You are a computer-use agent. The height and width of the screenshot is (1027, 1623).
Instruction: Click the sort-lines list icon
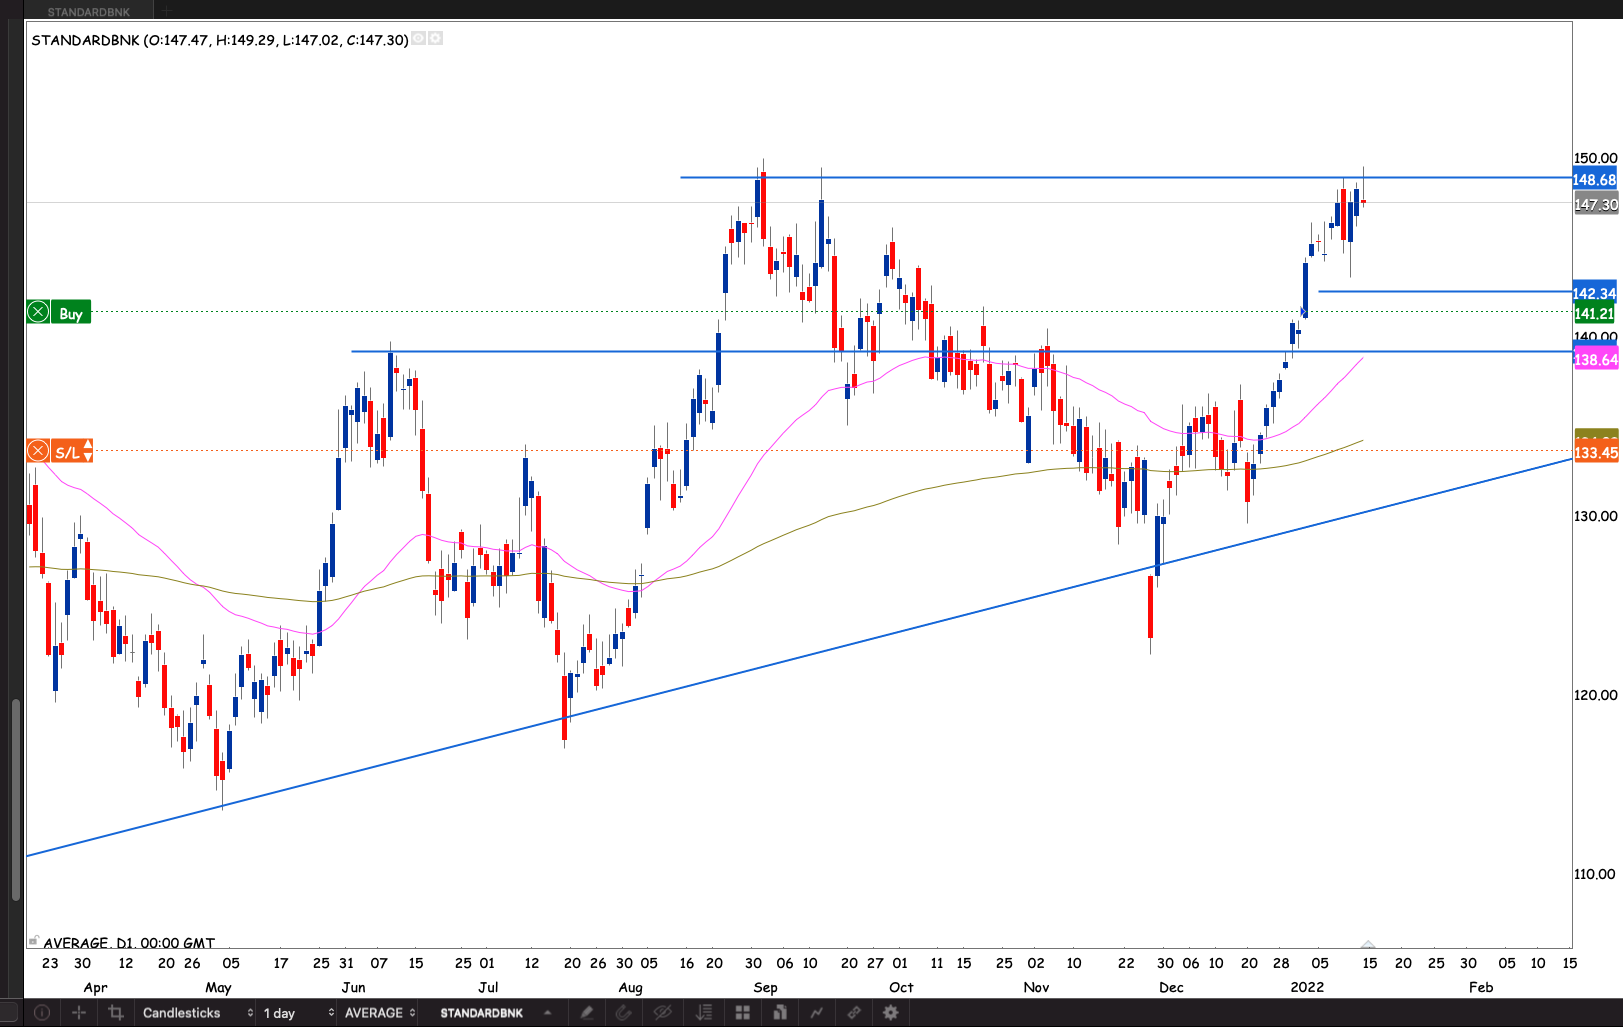pos(704,1013)
